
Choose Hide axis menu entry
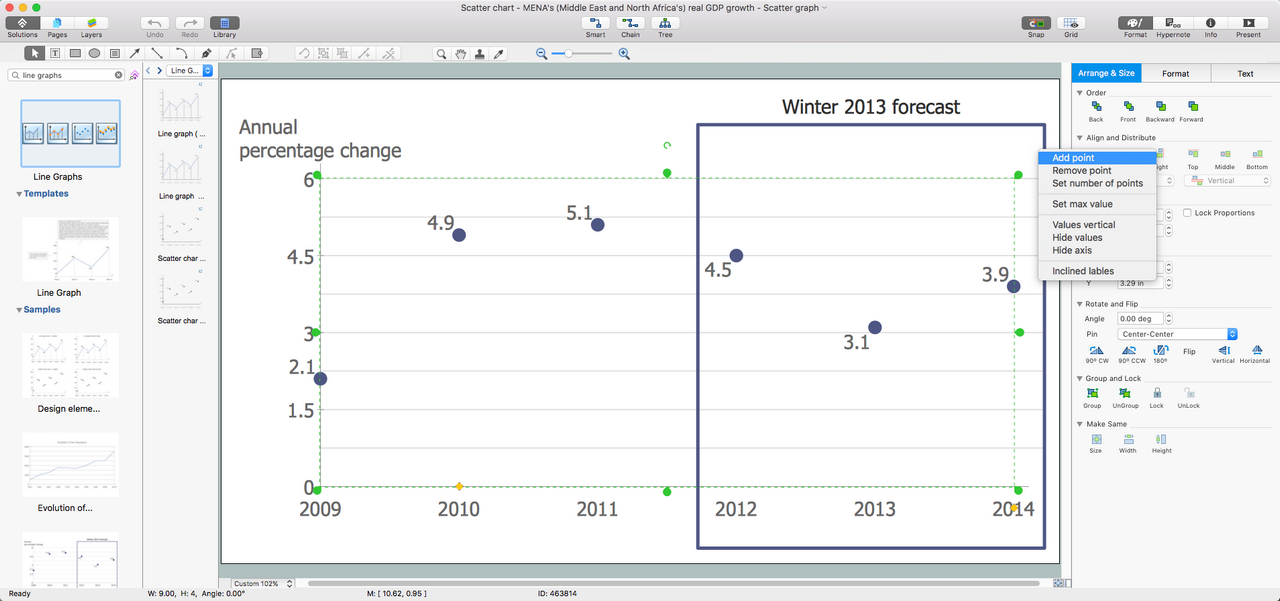tap(1097, 251)
